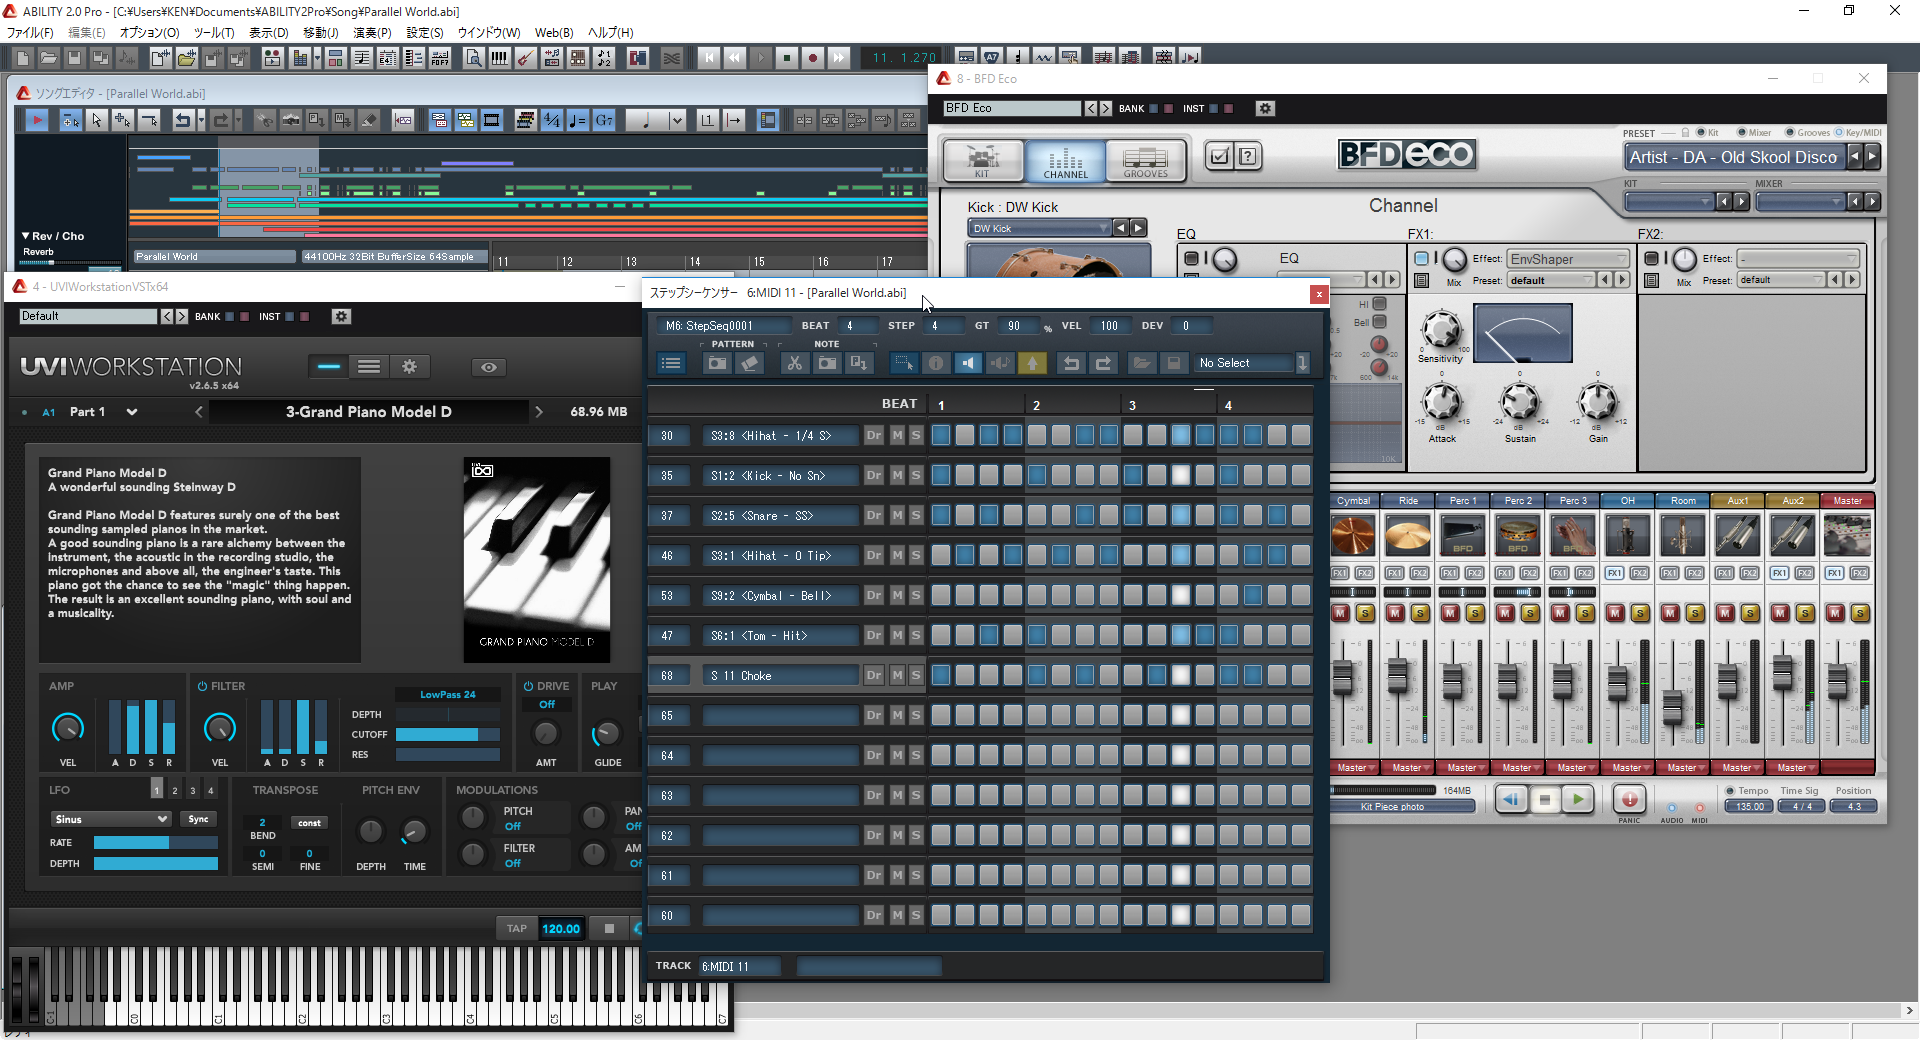Click the pattern eraser icon in Step Sequencer
The height and width of the screenshot is (1040, 1920).
750,363
